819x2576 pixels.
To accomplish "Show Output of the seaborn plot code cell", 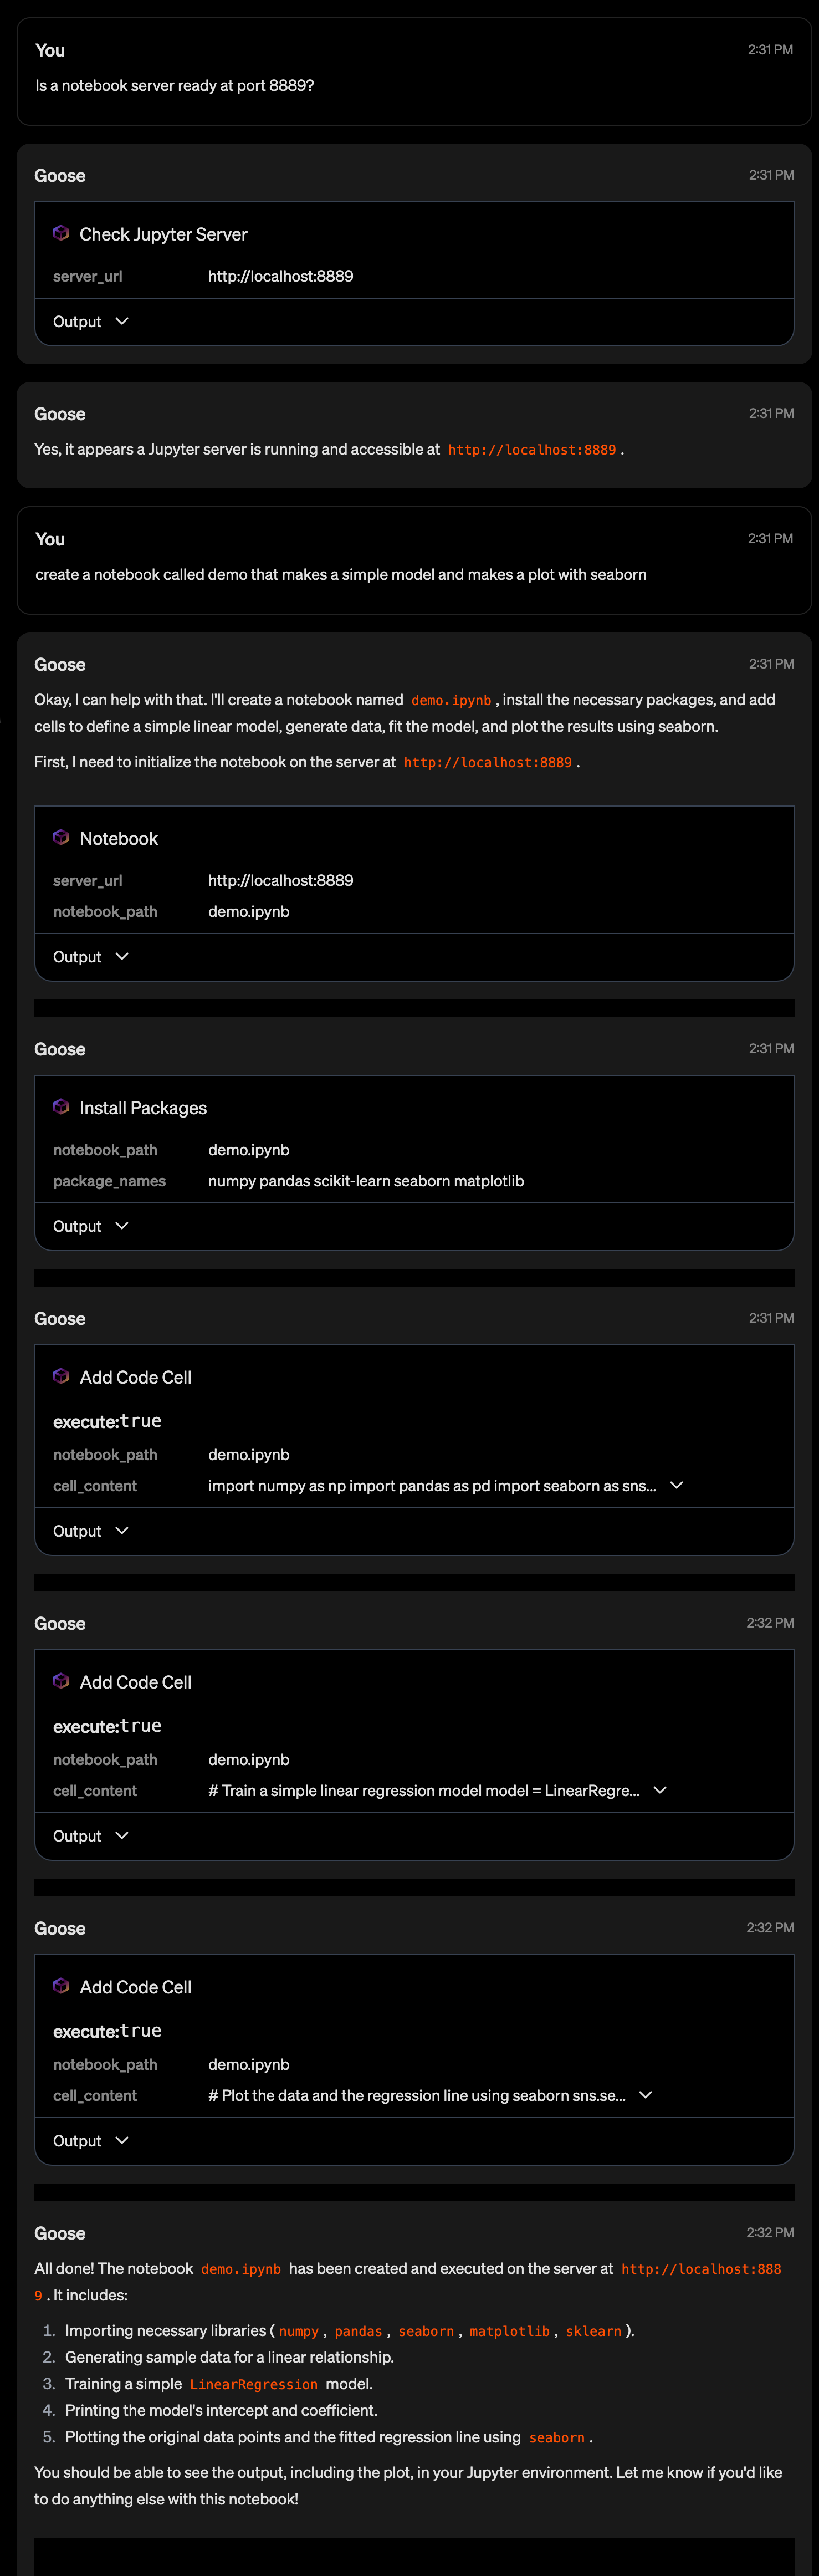I will (91, 2141).
